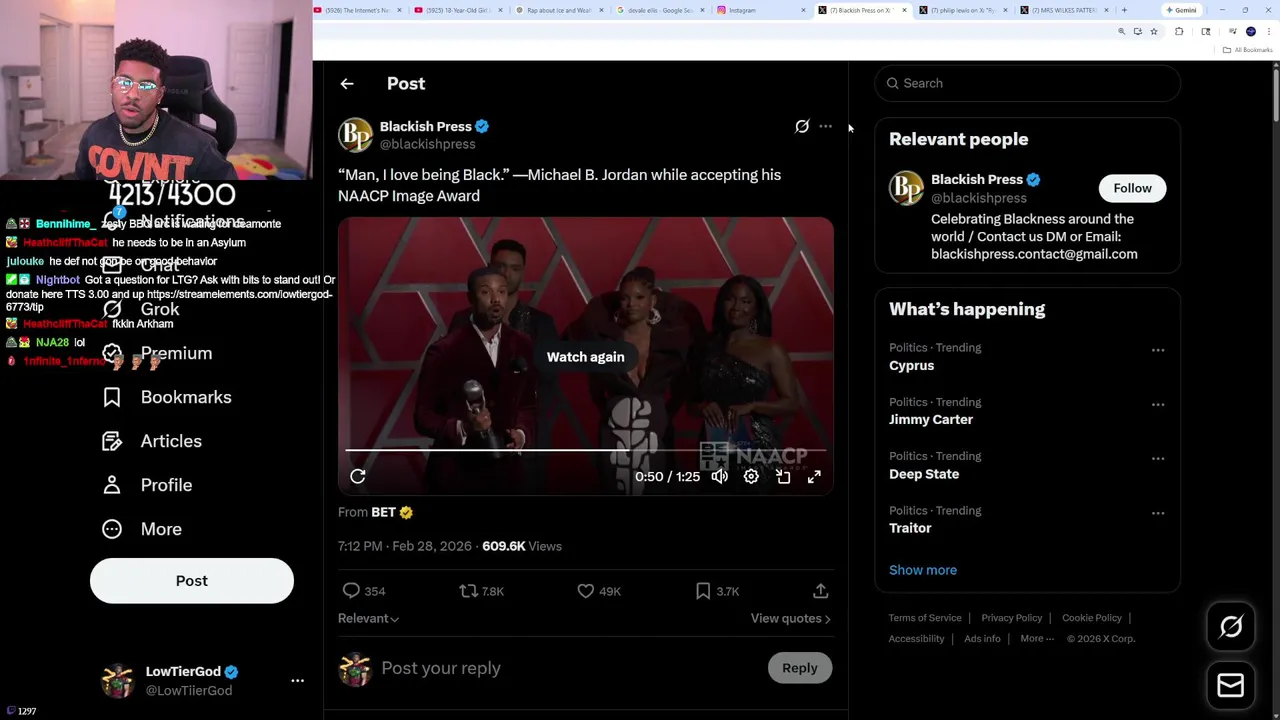1280x720 pixels.
Task: Open Premium in the sidebar
Action: [x=157, y=353]
